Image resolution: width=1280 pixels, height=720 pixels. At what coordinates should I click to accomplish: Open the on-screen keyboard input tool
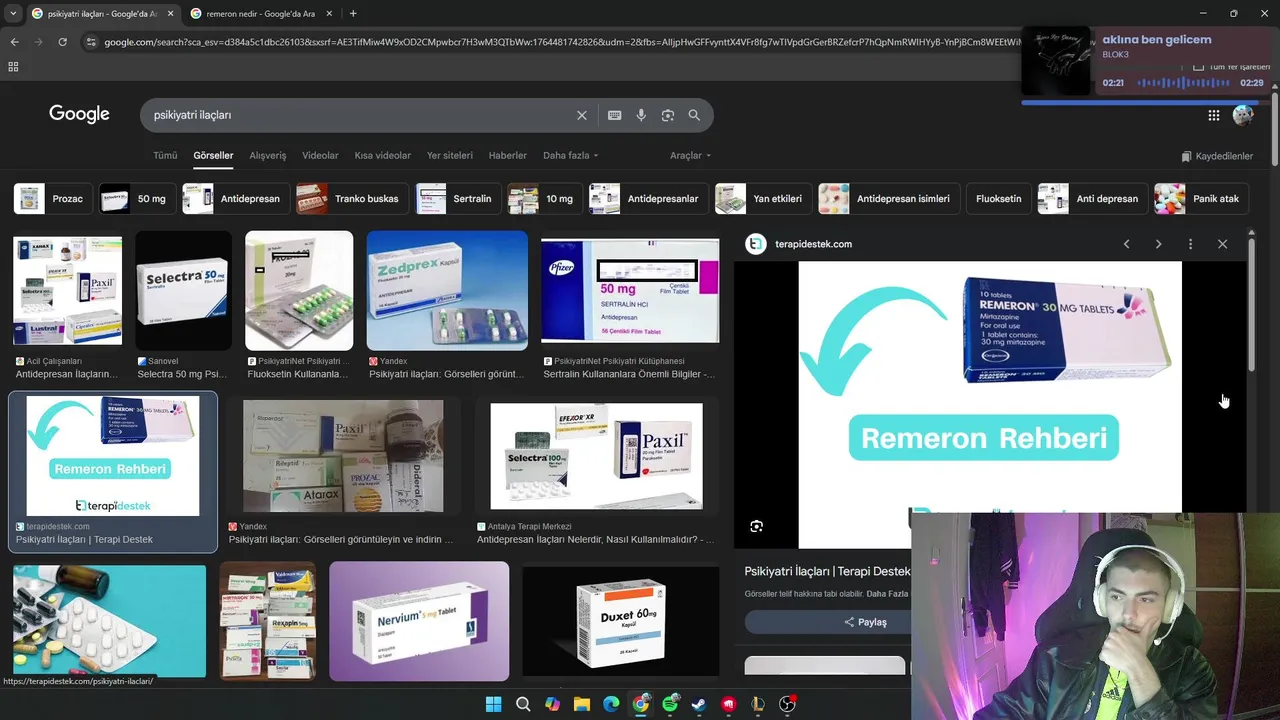pos(614,115)
